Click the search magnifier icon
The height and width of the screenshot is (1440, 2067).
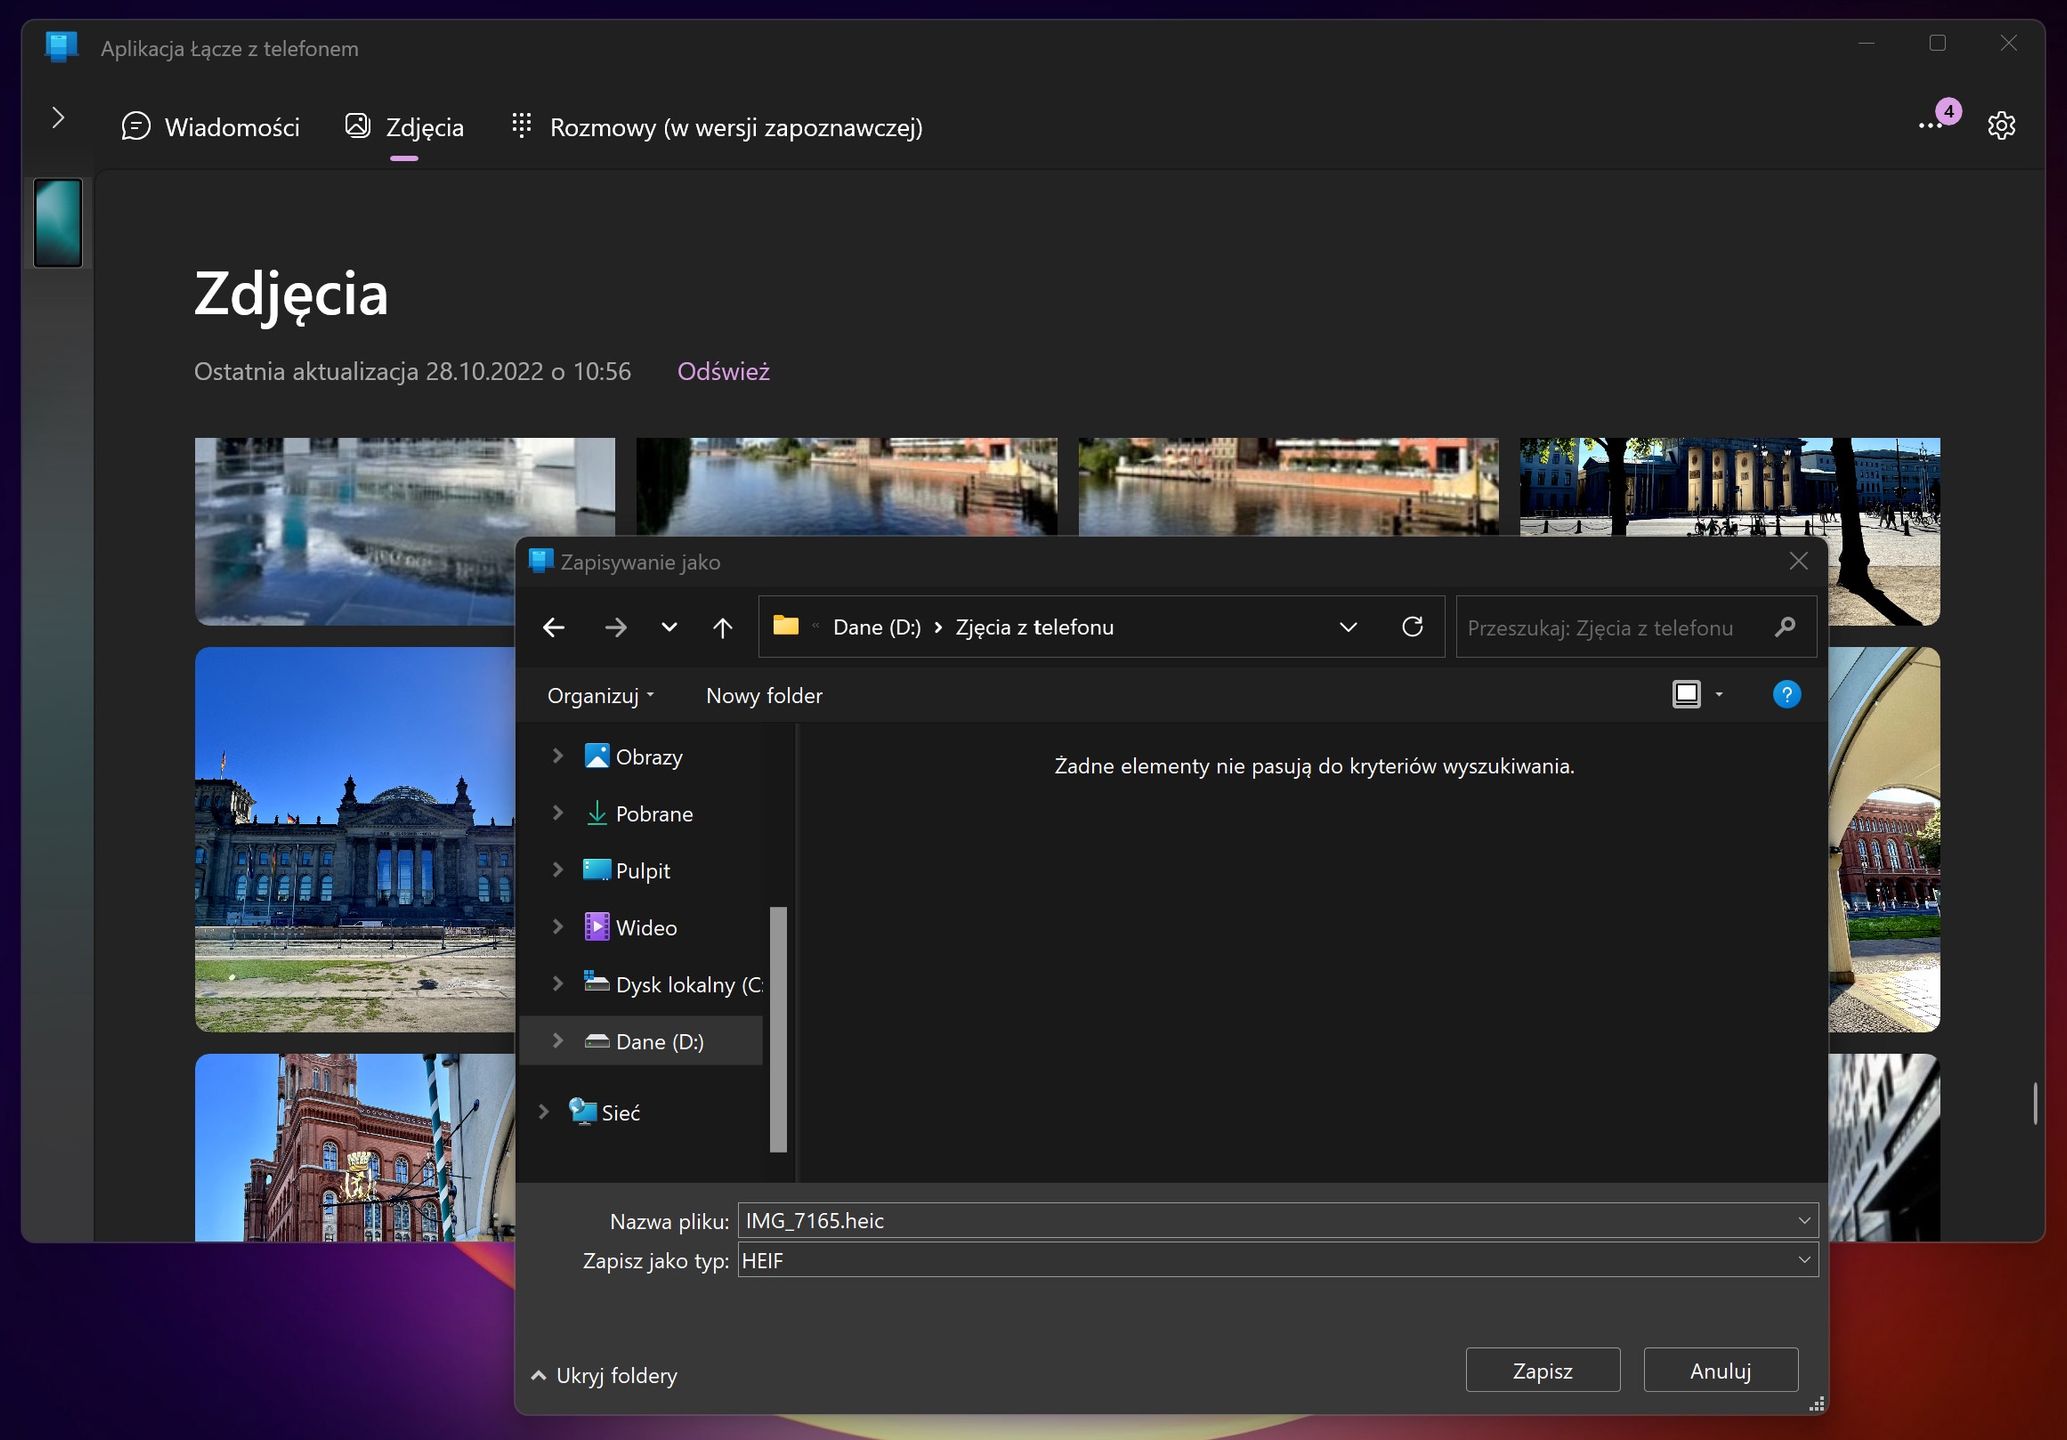tap(1785, 627)
